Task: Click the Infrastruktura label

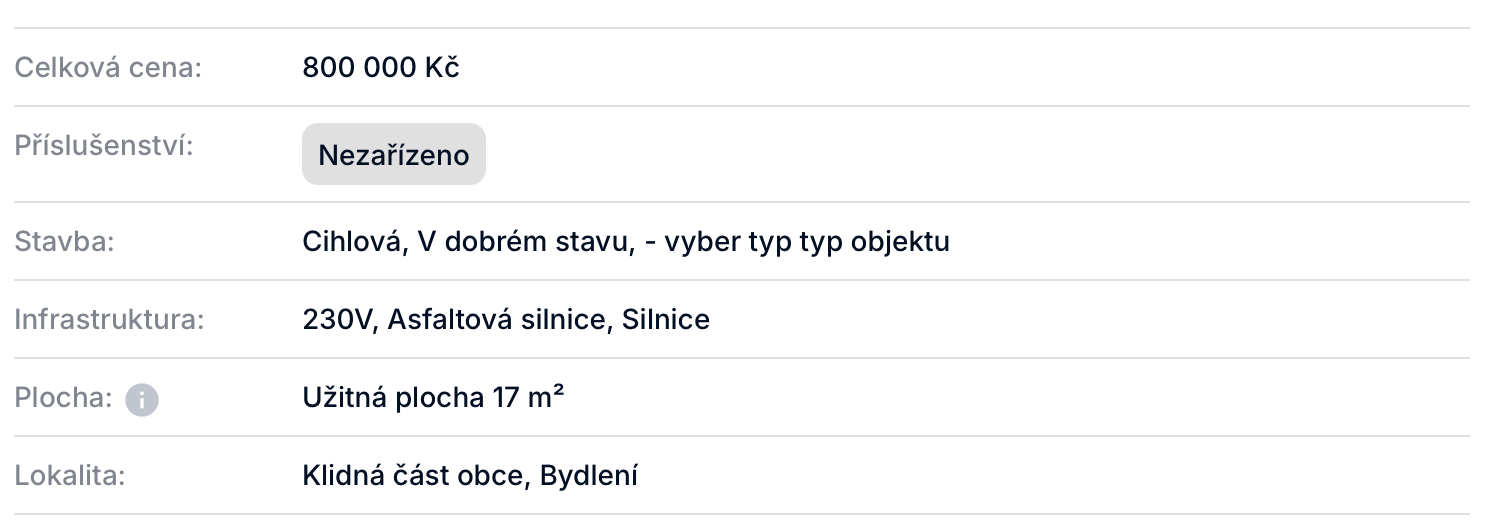Action: coord(109,320)
